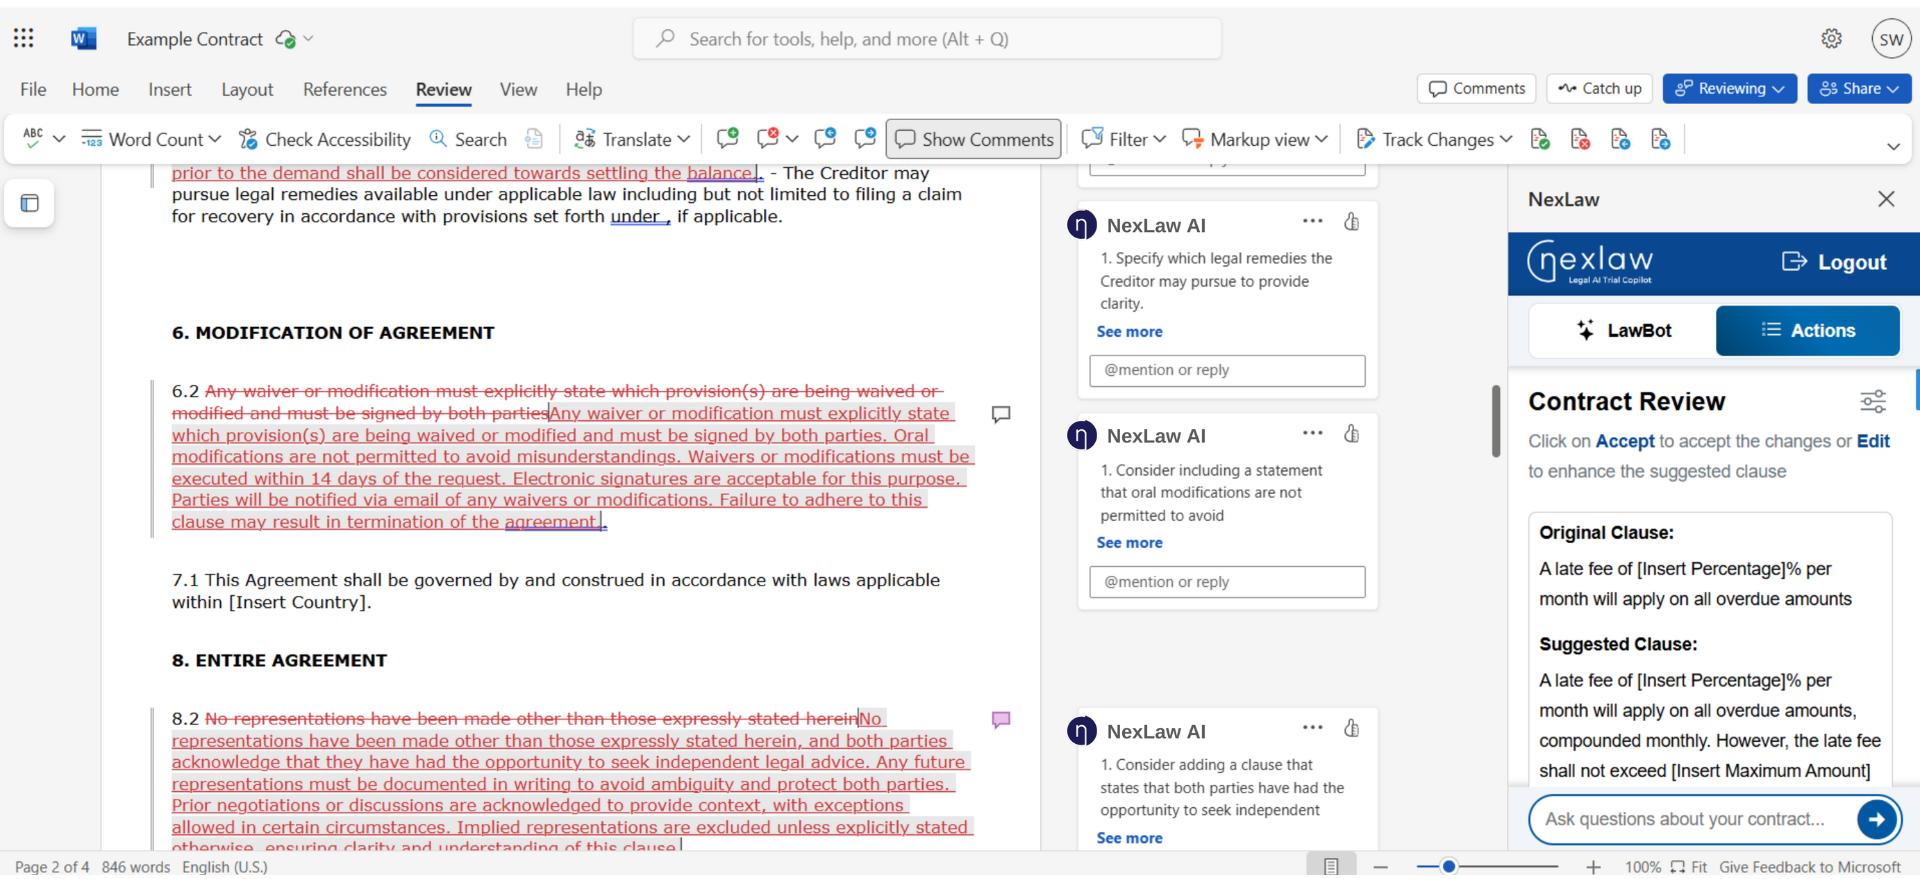Click the Reject Change icon in ribbon

point(1580,139)
